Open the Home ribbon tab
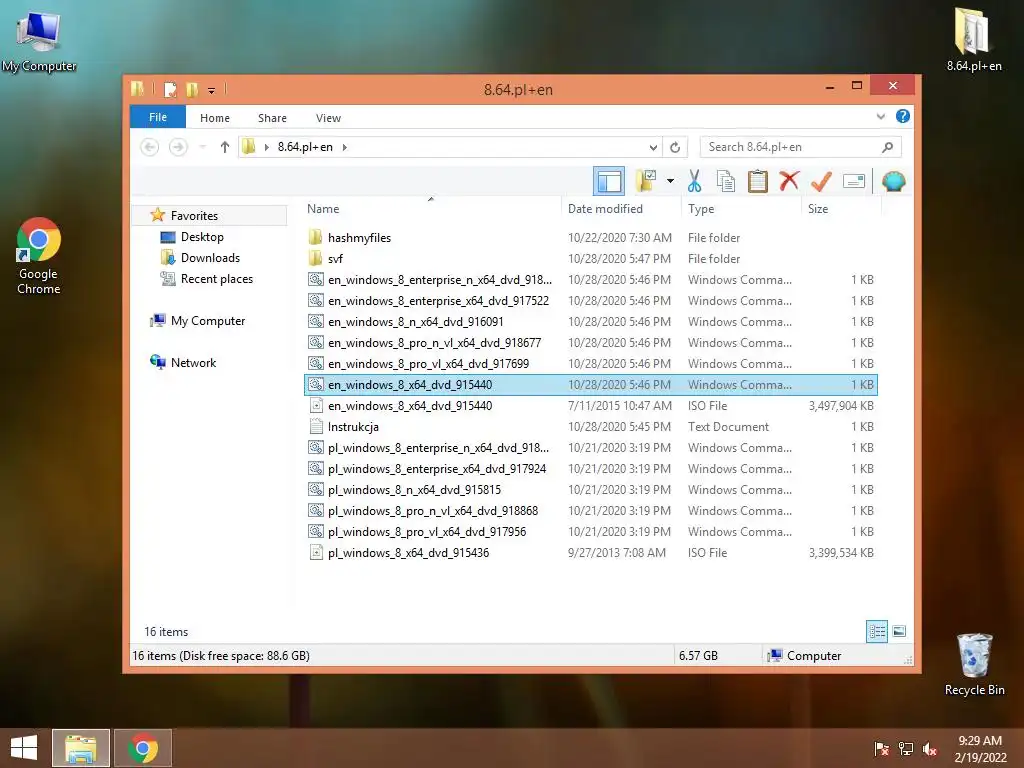 (215, 118)
